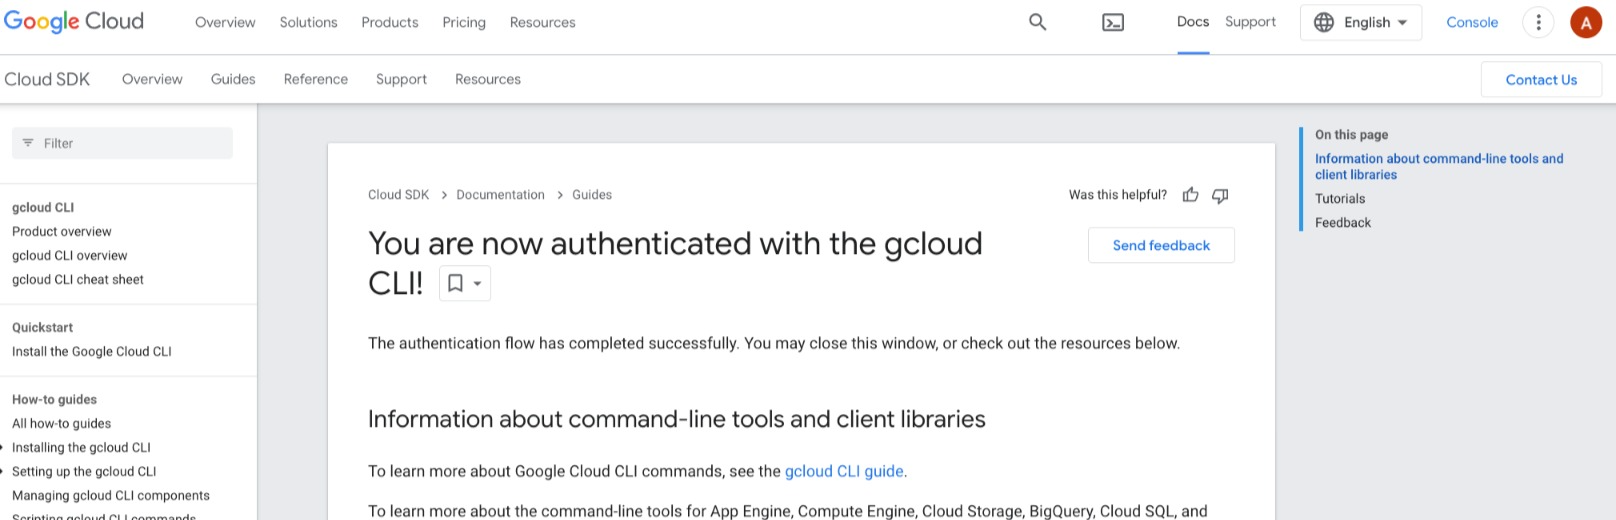1616x520 pixels.
Task: Open the Products menu
Action: (x=390, y=22)
